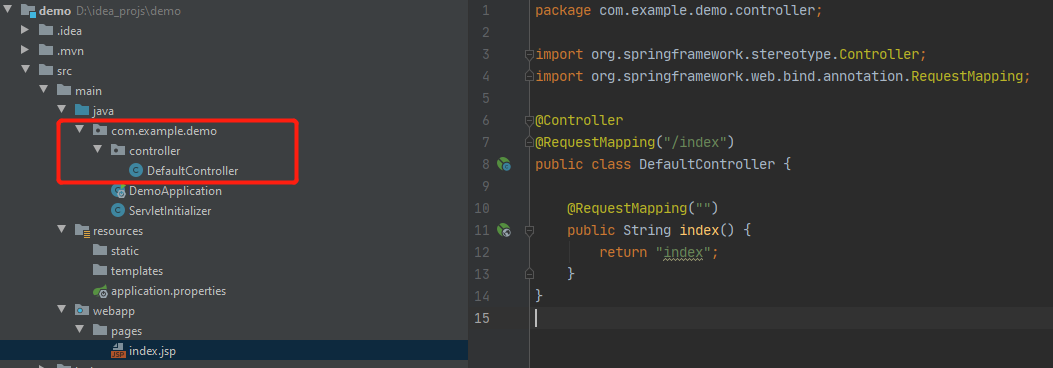Click the .idea folder icon
The image size is (1053, 368).
pos(46,30)
